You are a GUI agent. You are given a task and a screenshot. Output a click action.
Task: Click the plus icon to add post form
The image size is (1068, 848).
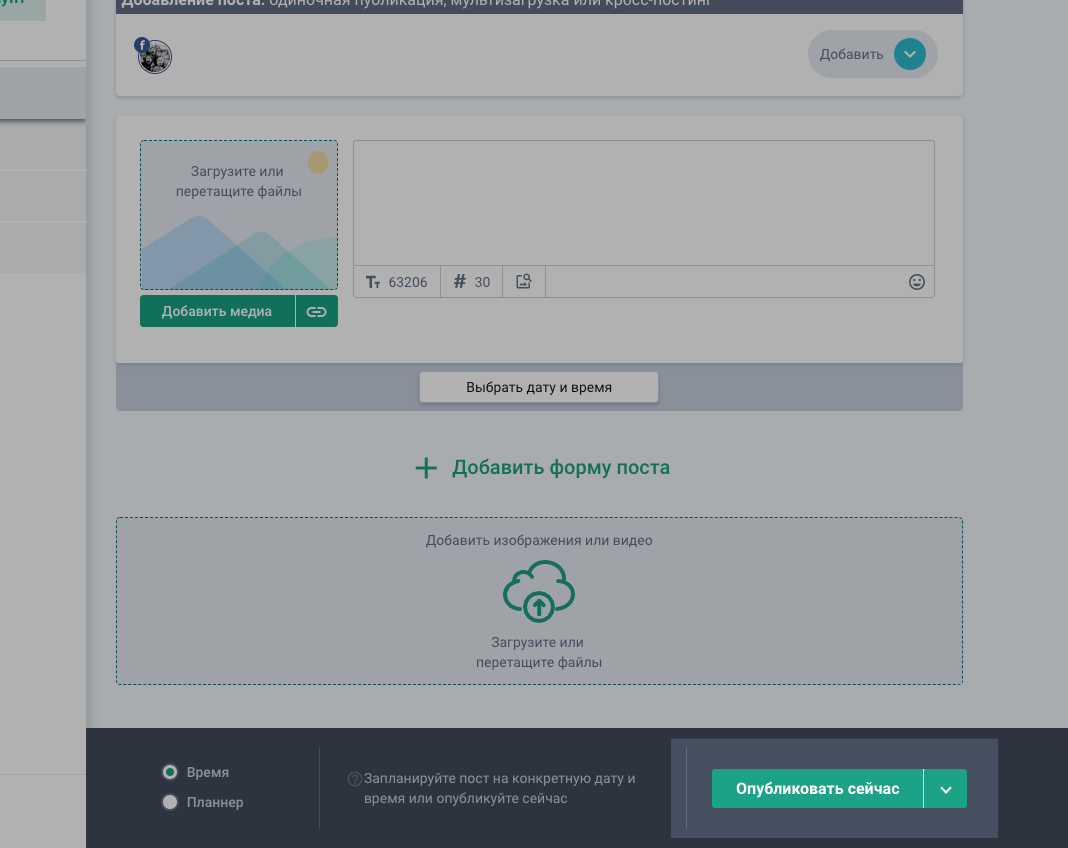click(x=426, y=468)
